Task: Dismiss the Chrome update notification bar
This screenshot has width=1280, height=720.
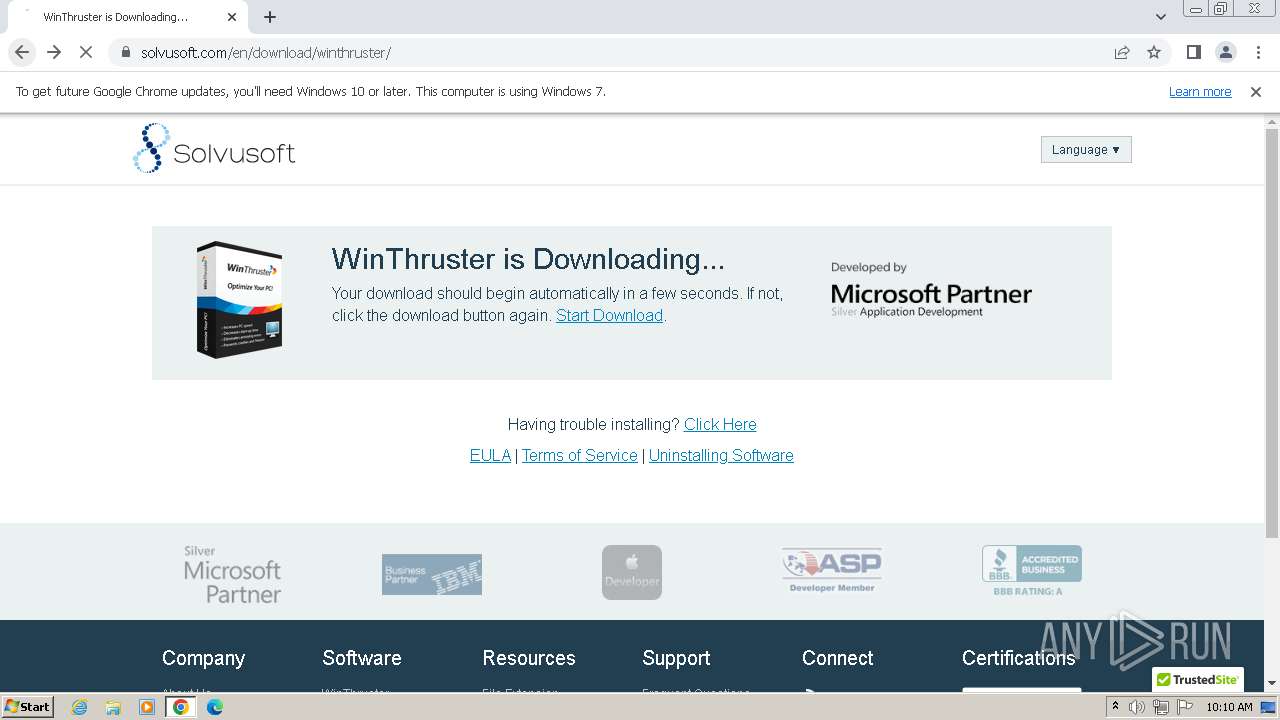Action: click(x=1256, y=91)
